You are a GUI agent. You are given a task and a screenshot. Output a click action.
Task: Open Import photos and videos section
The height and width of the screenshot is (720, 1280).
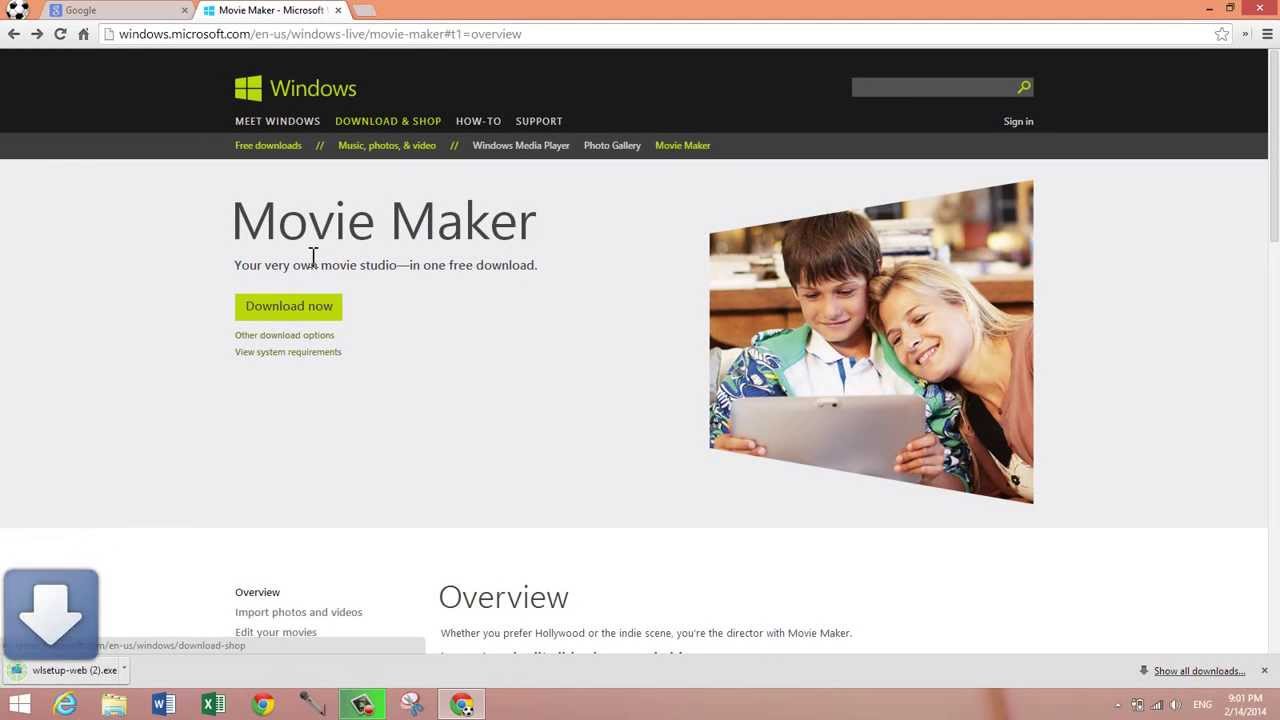[x=298, y=612]
